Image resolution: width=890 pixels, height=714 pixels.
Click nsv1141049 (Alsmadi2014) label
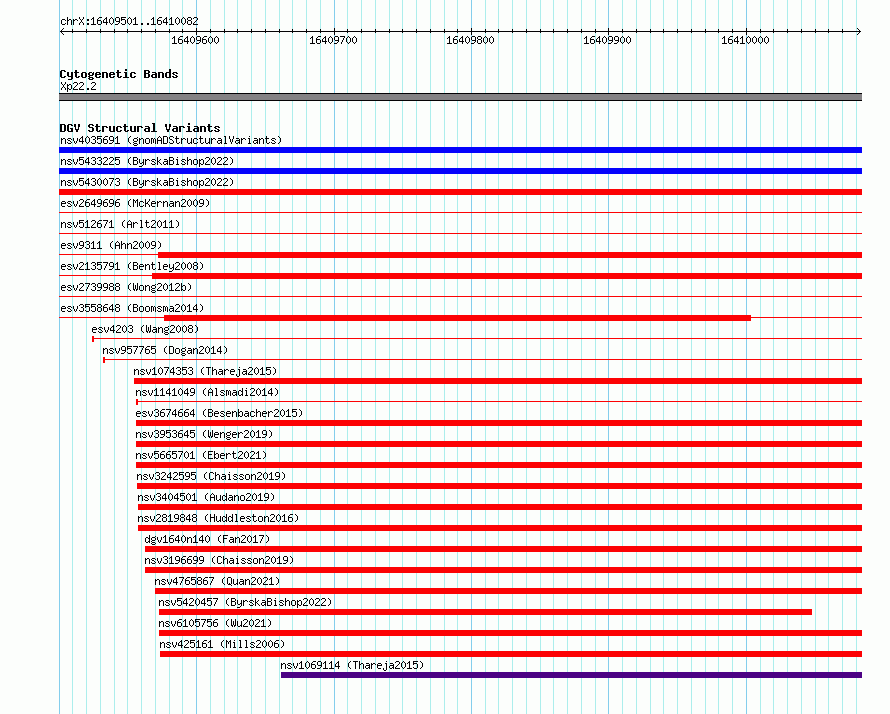click(x=207, y=392)
